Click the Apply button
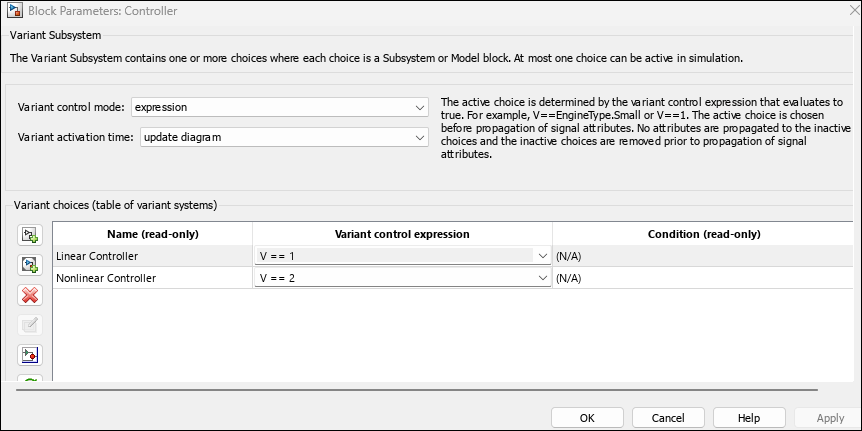 (x=830, y=418)
